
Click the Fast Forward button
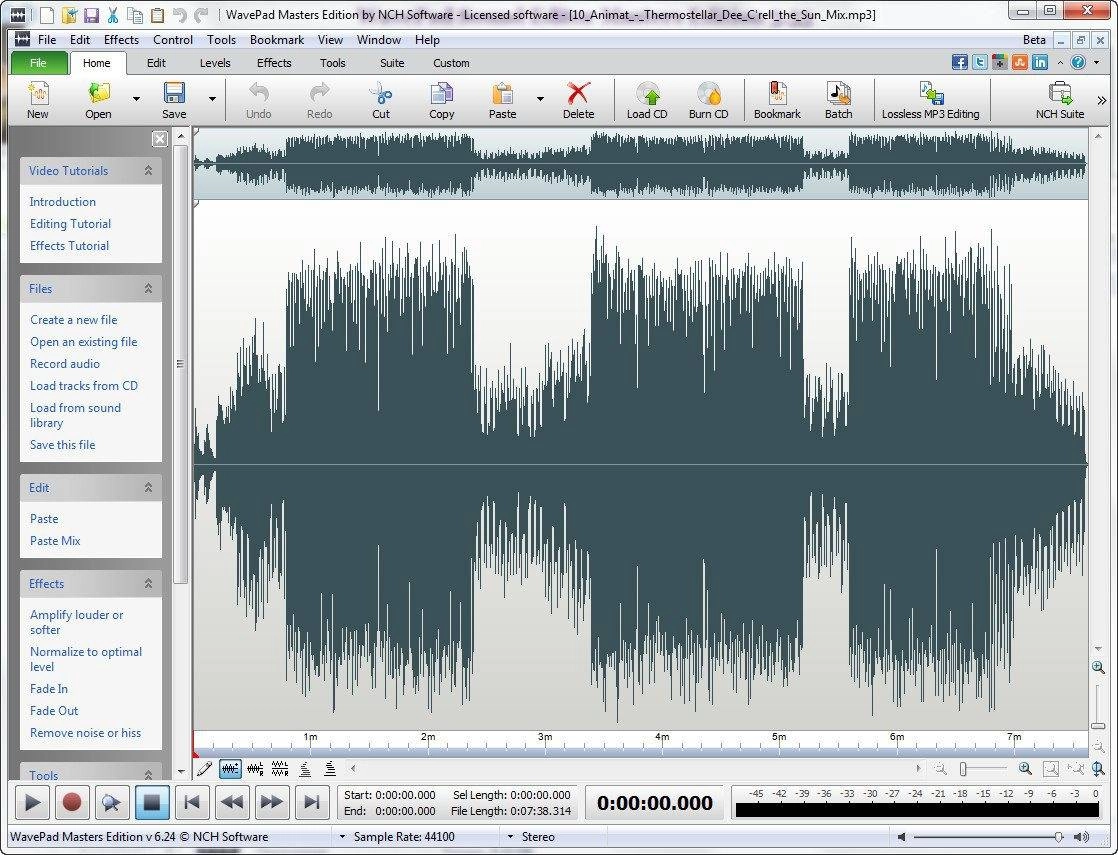(x=271, y=803)
